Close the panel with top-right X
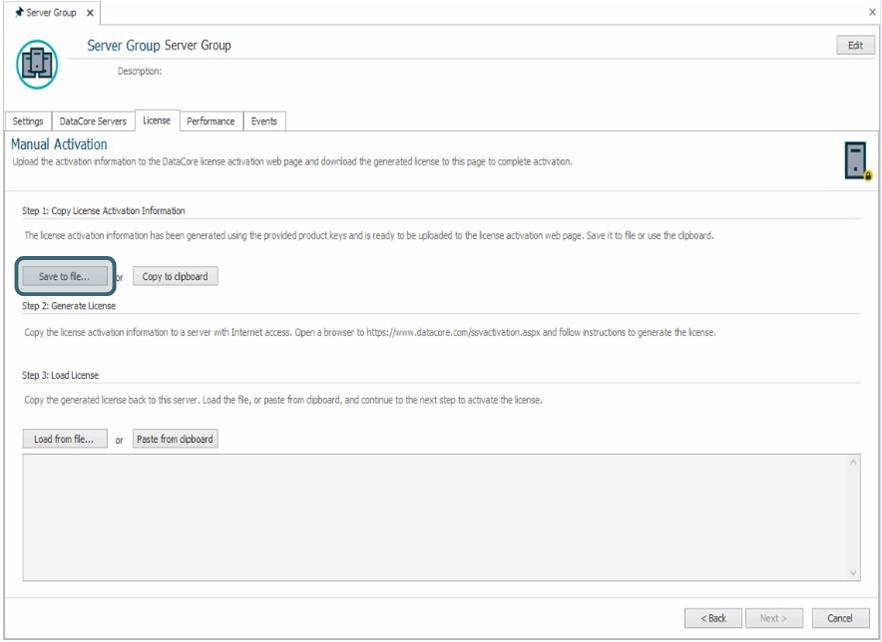 [x=871, y=12]
